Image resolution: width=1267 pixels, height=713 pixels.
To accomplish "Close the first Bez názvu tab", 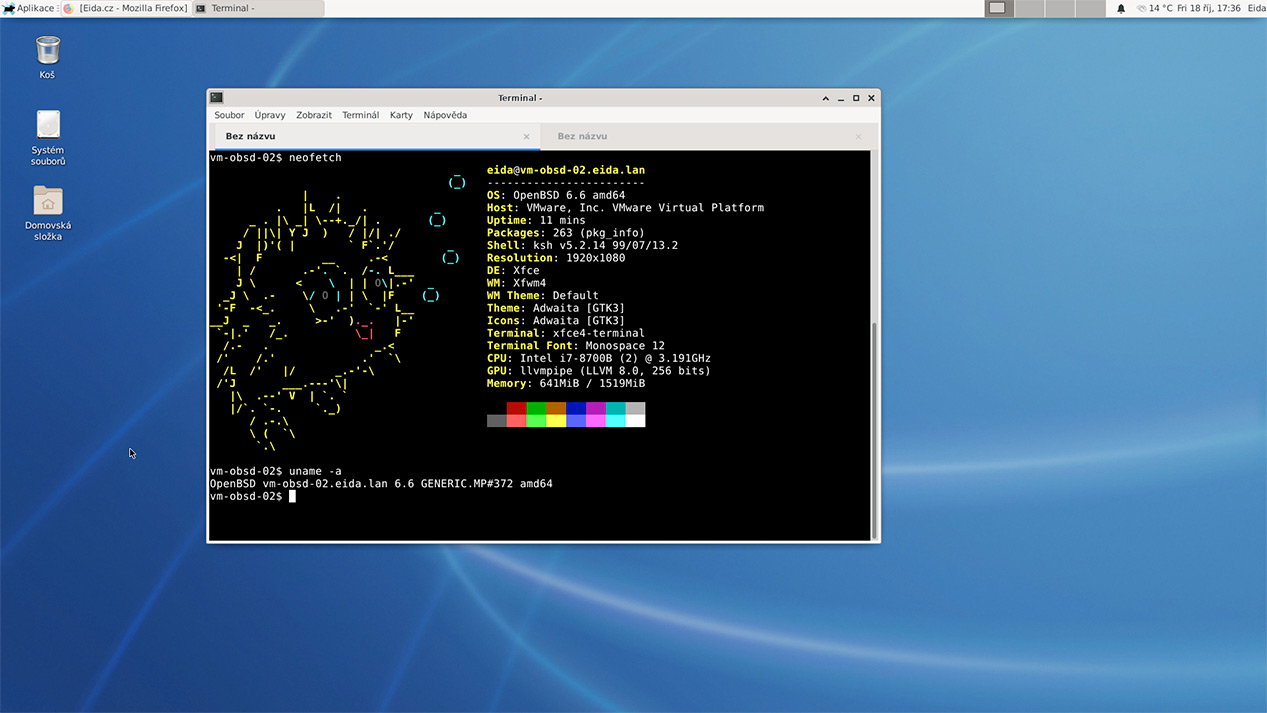I will [527, 137].
